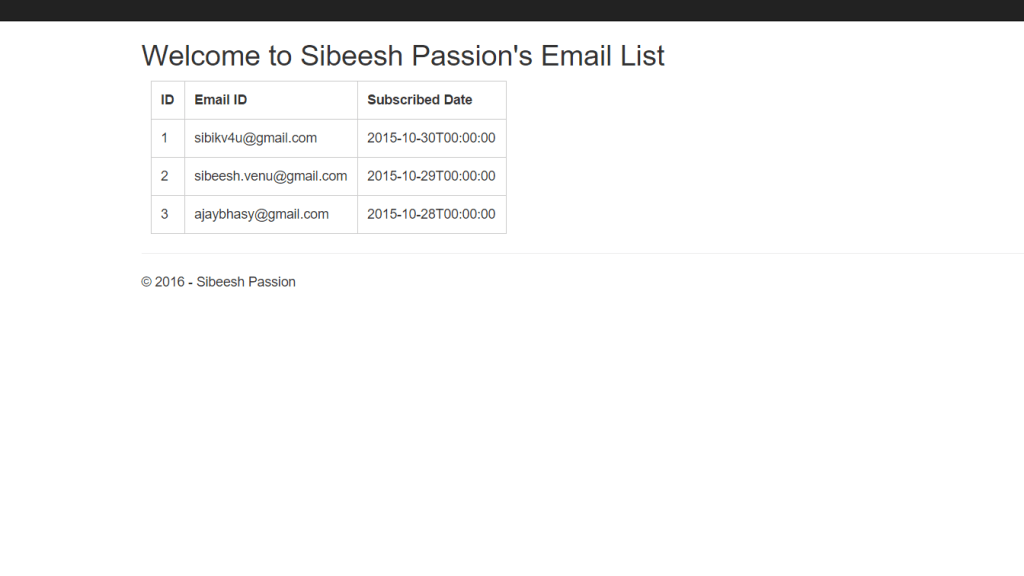This screenshot has width=1024, height=576.
Task: Click the Subscribed Date column header
Action: pyautogui.click(x=432, y=100)
